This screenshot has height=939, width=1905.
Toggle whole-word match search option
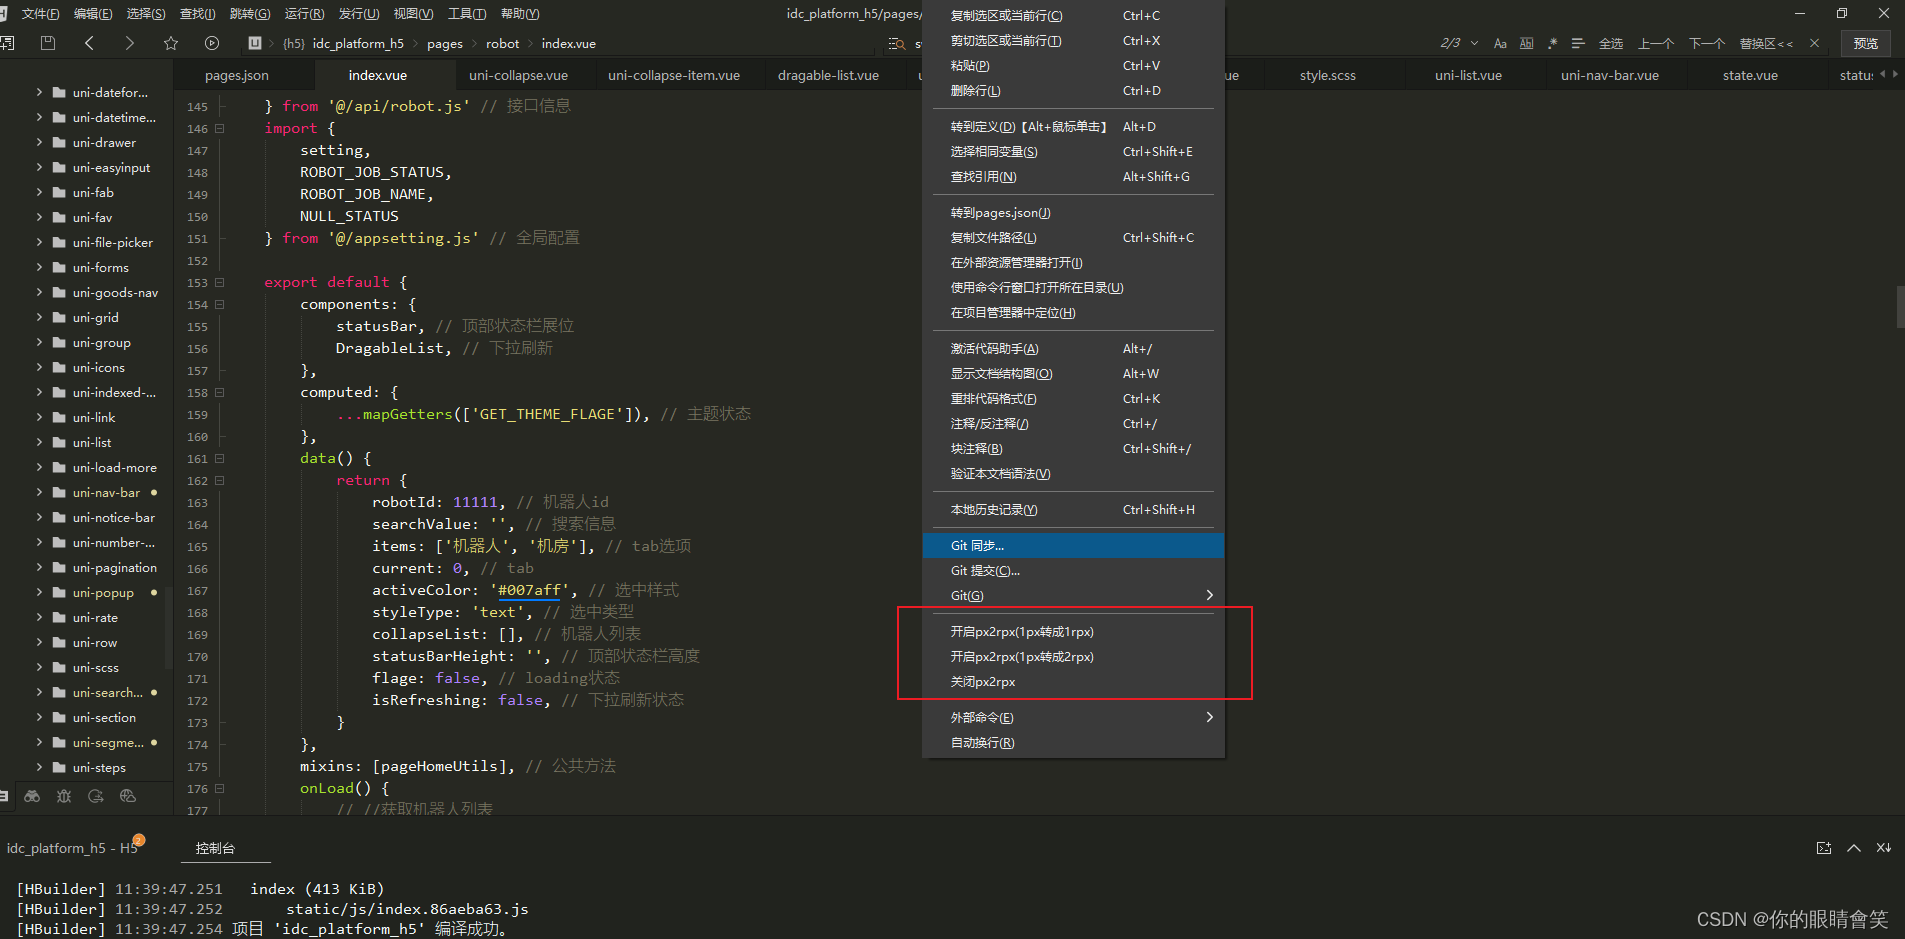[x=1526, y=43]
